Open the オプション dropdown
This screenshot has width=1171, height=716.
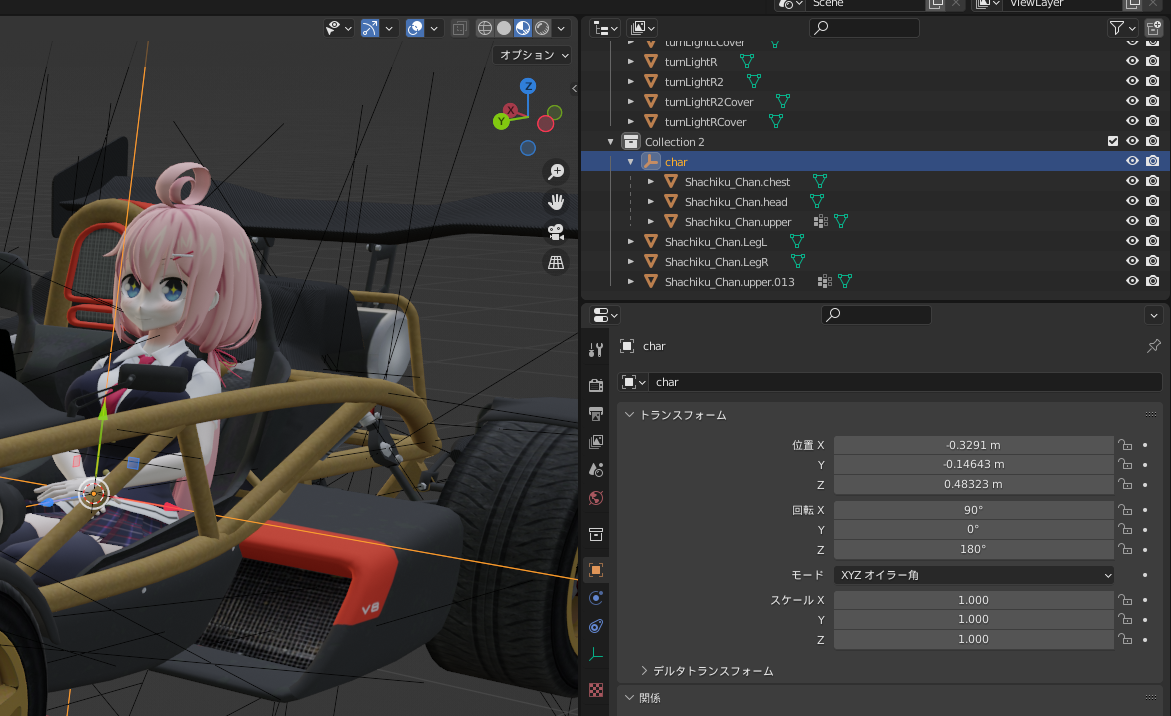pyautogui.click(x=532, y=55)
